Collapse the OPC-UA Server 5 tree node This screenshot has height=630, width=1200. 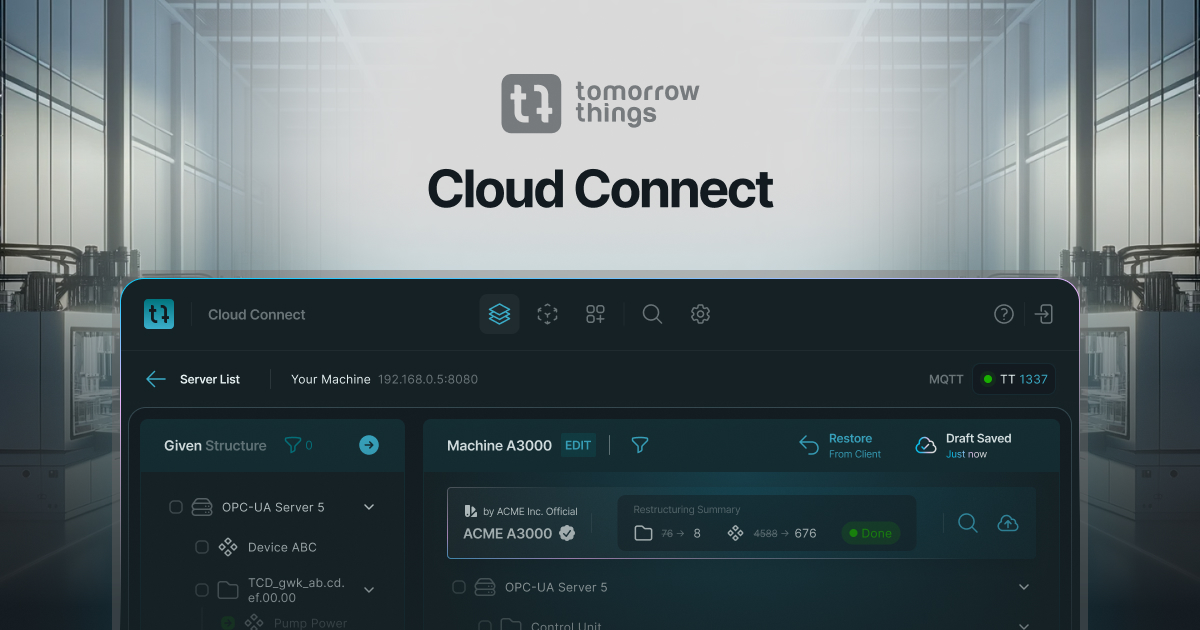[369, 506]
